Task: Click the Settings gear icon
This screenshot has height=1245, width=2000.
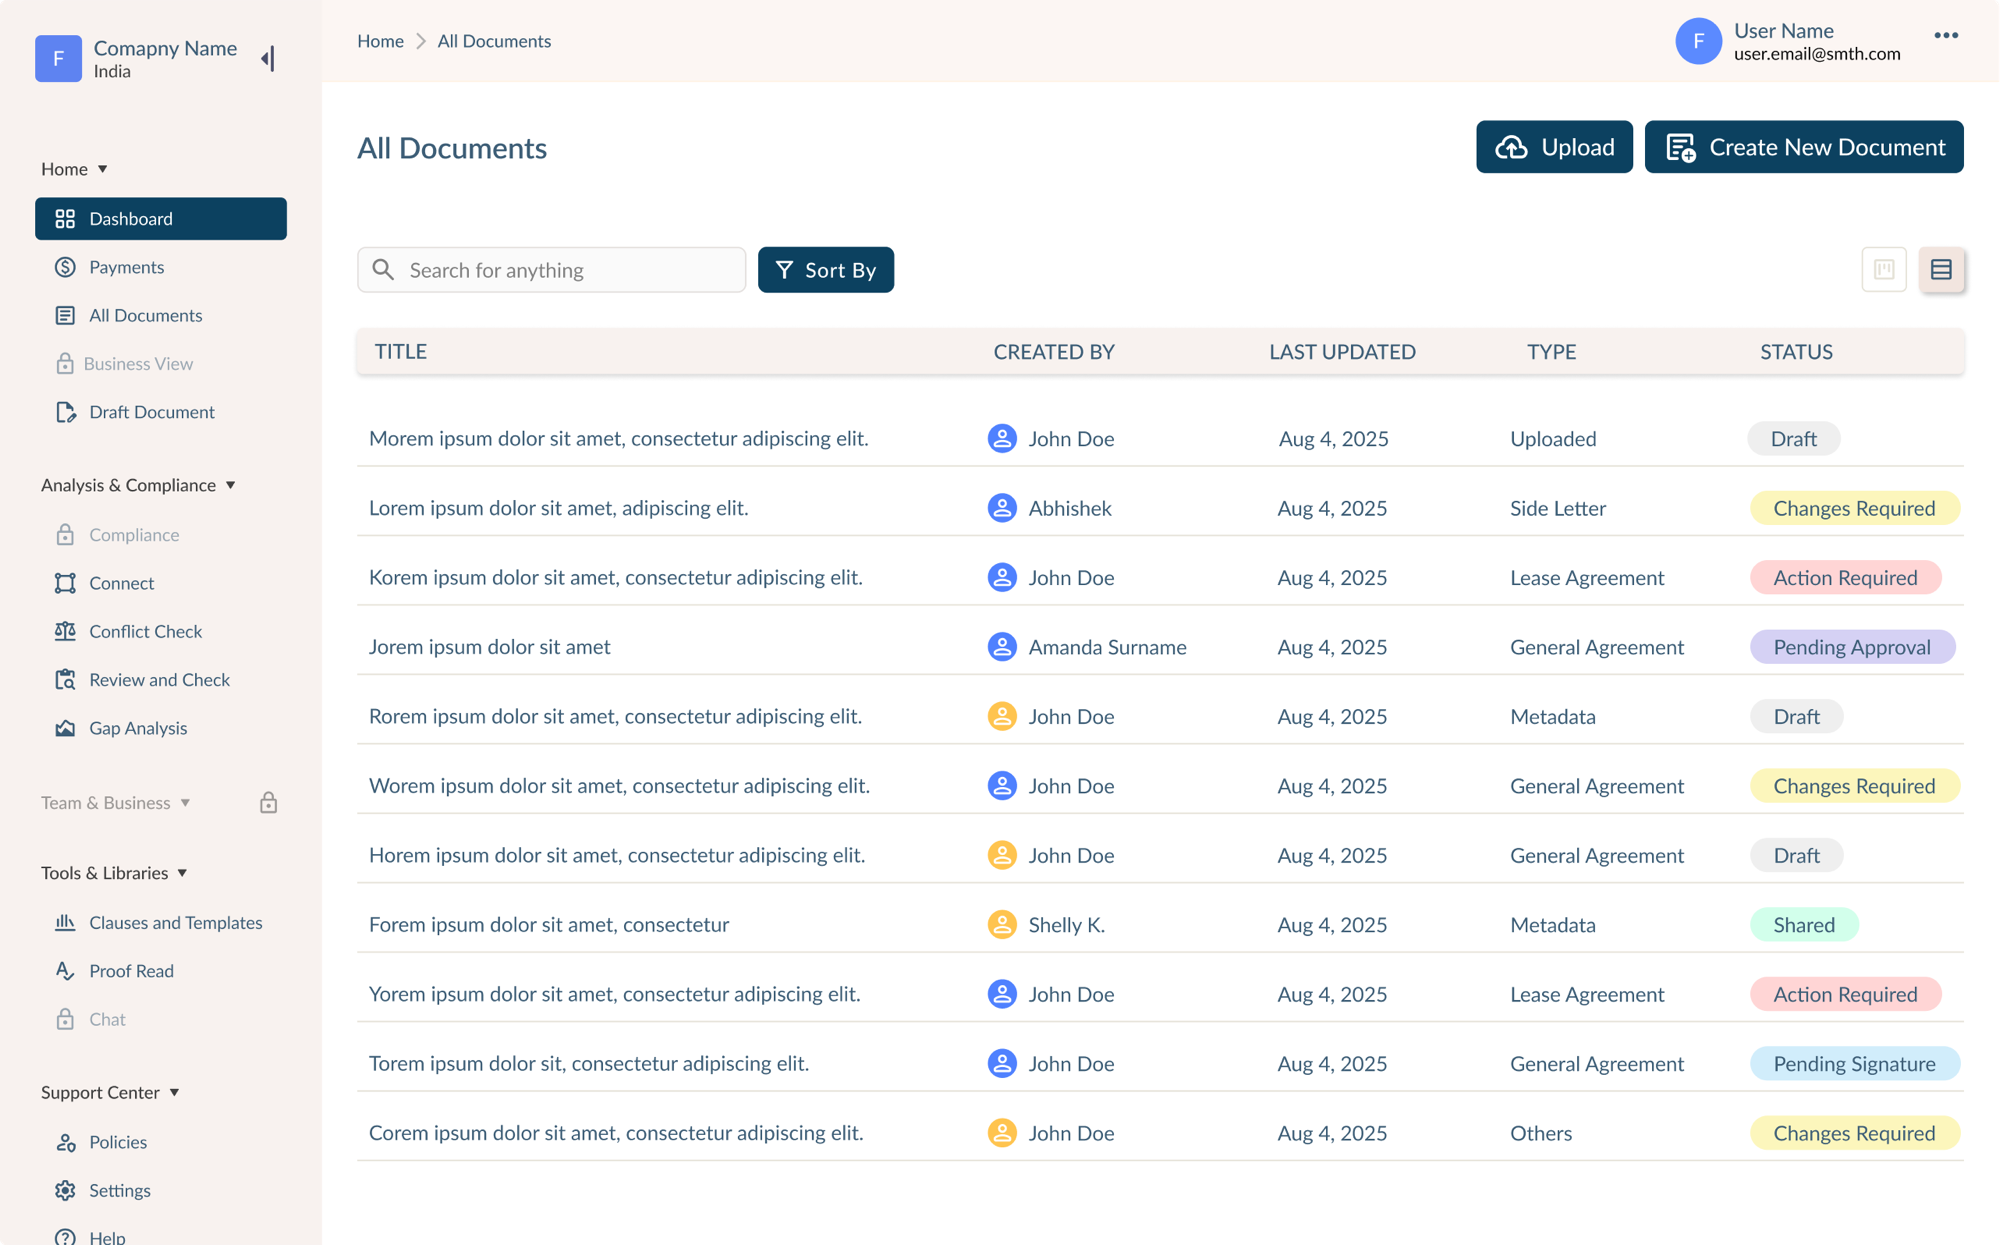Action: point(65,1190)
